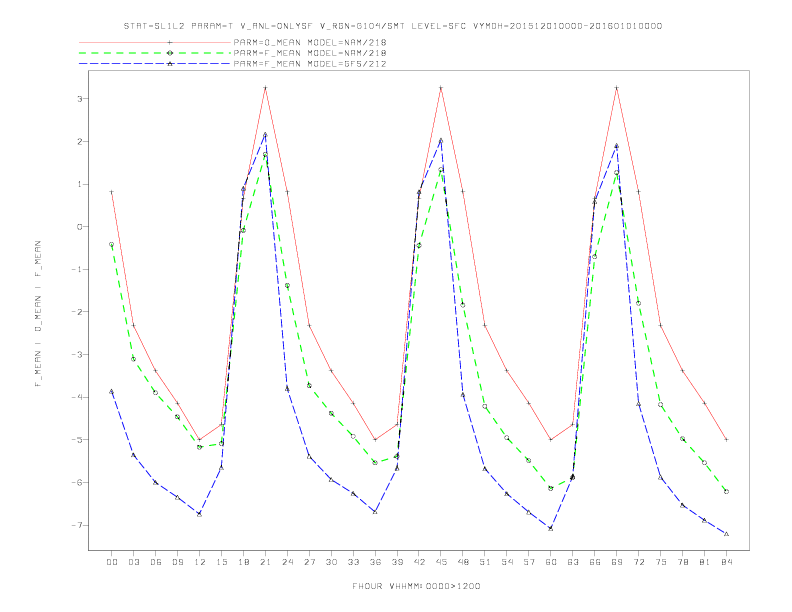792x612 pixels.
Task: Select legend entry PARM=O_MEAN MODEL=NAM/218
Action: [310, 42]
